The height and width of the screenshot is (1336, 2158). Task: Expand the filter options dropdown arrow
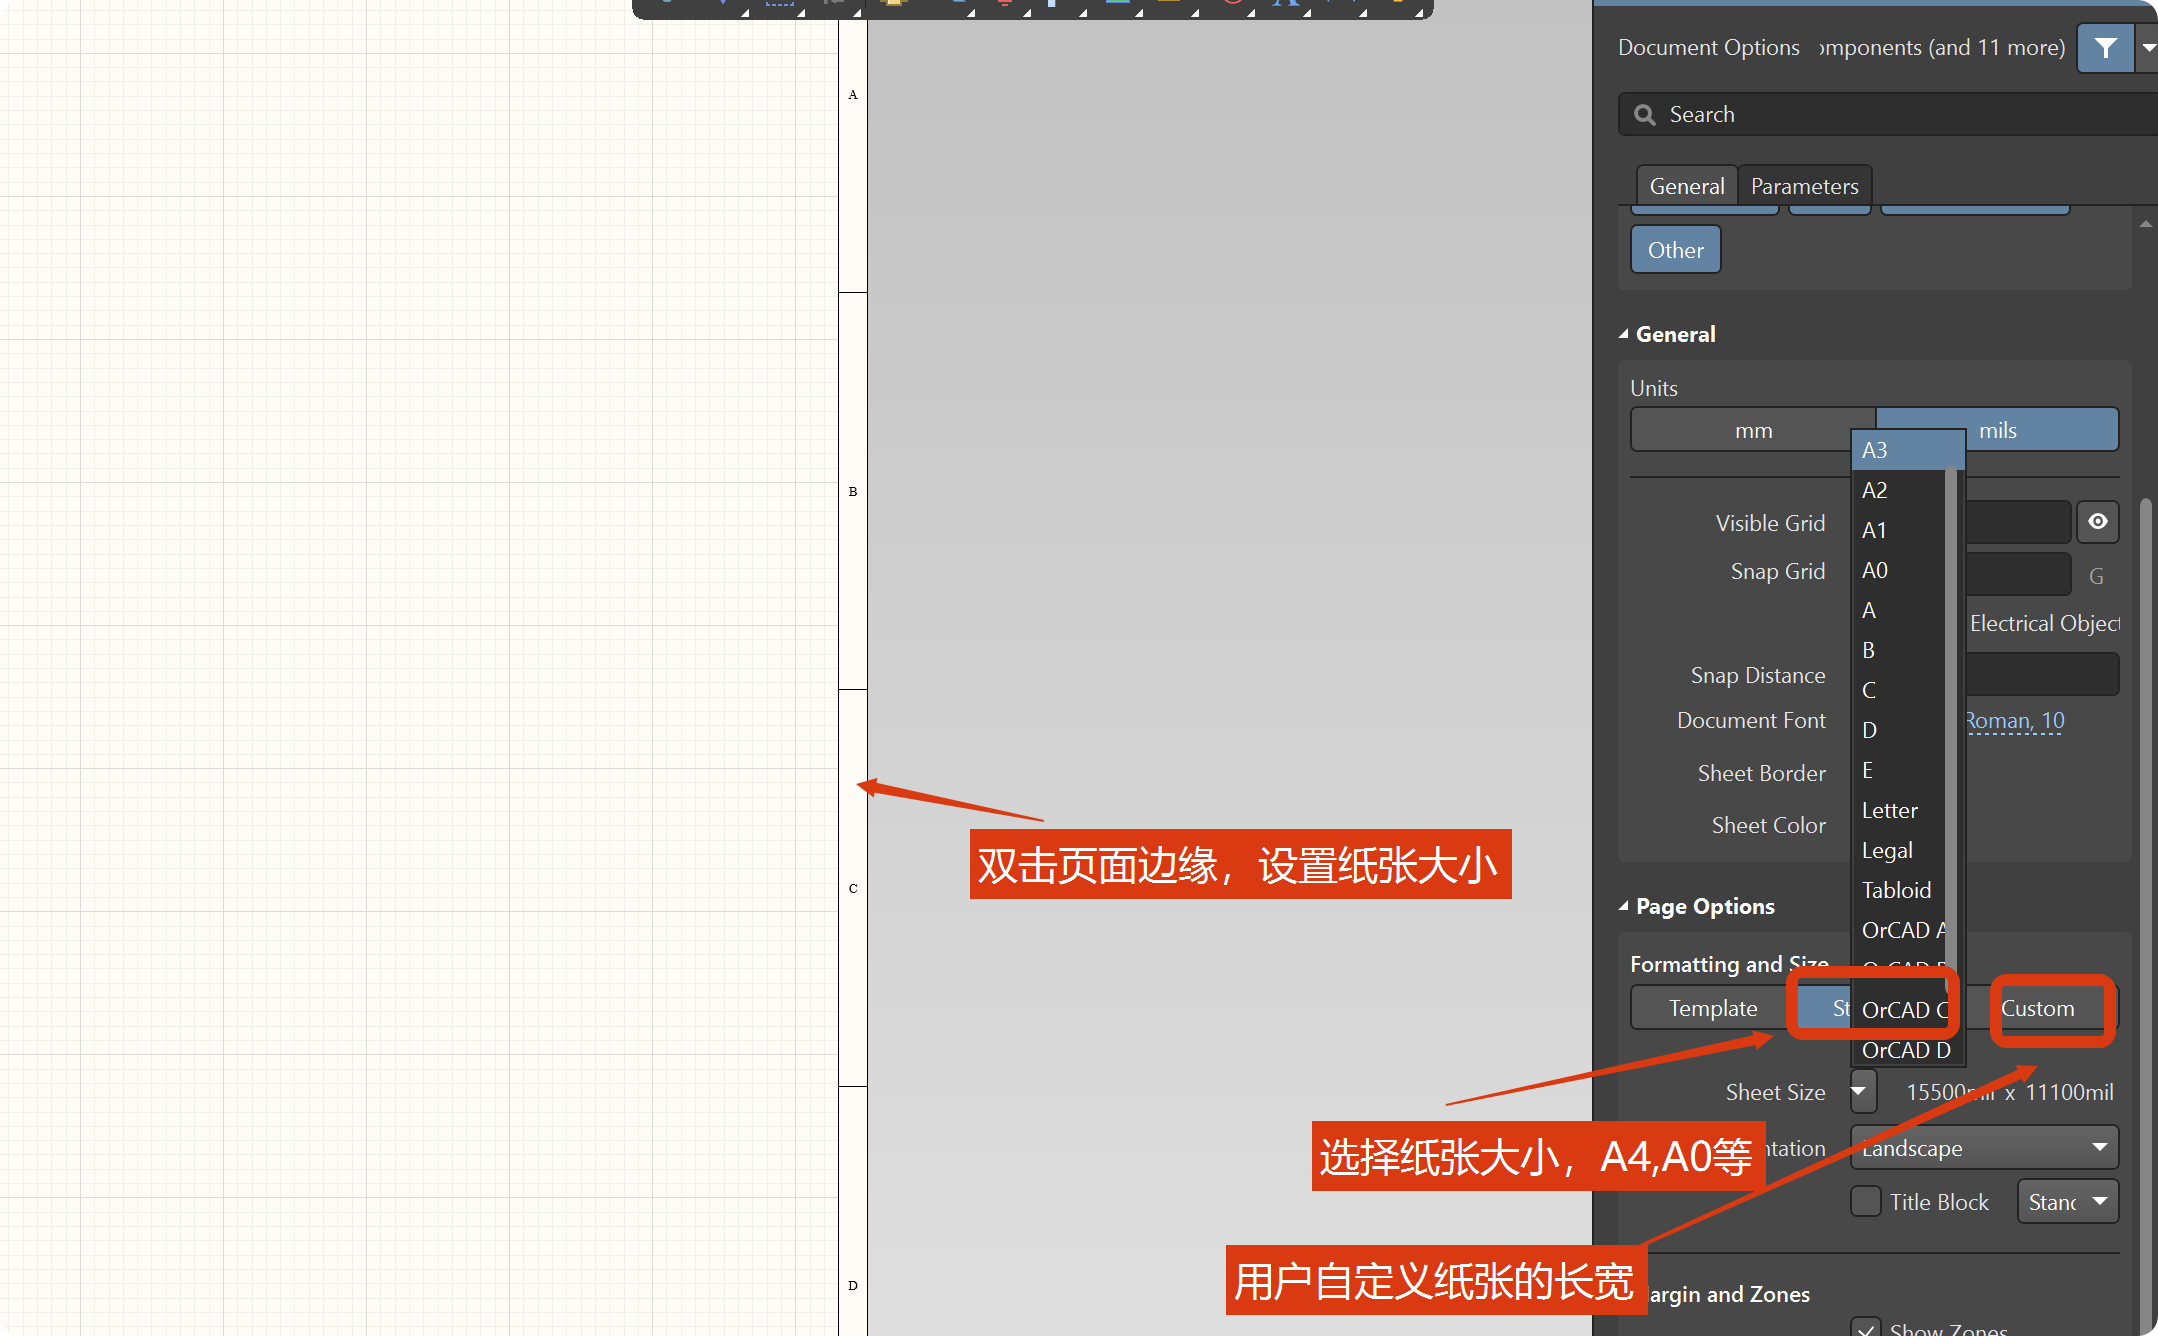(x=2148, y=48)
